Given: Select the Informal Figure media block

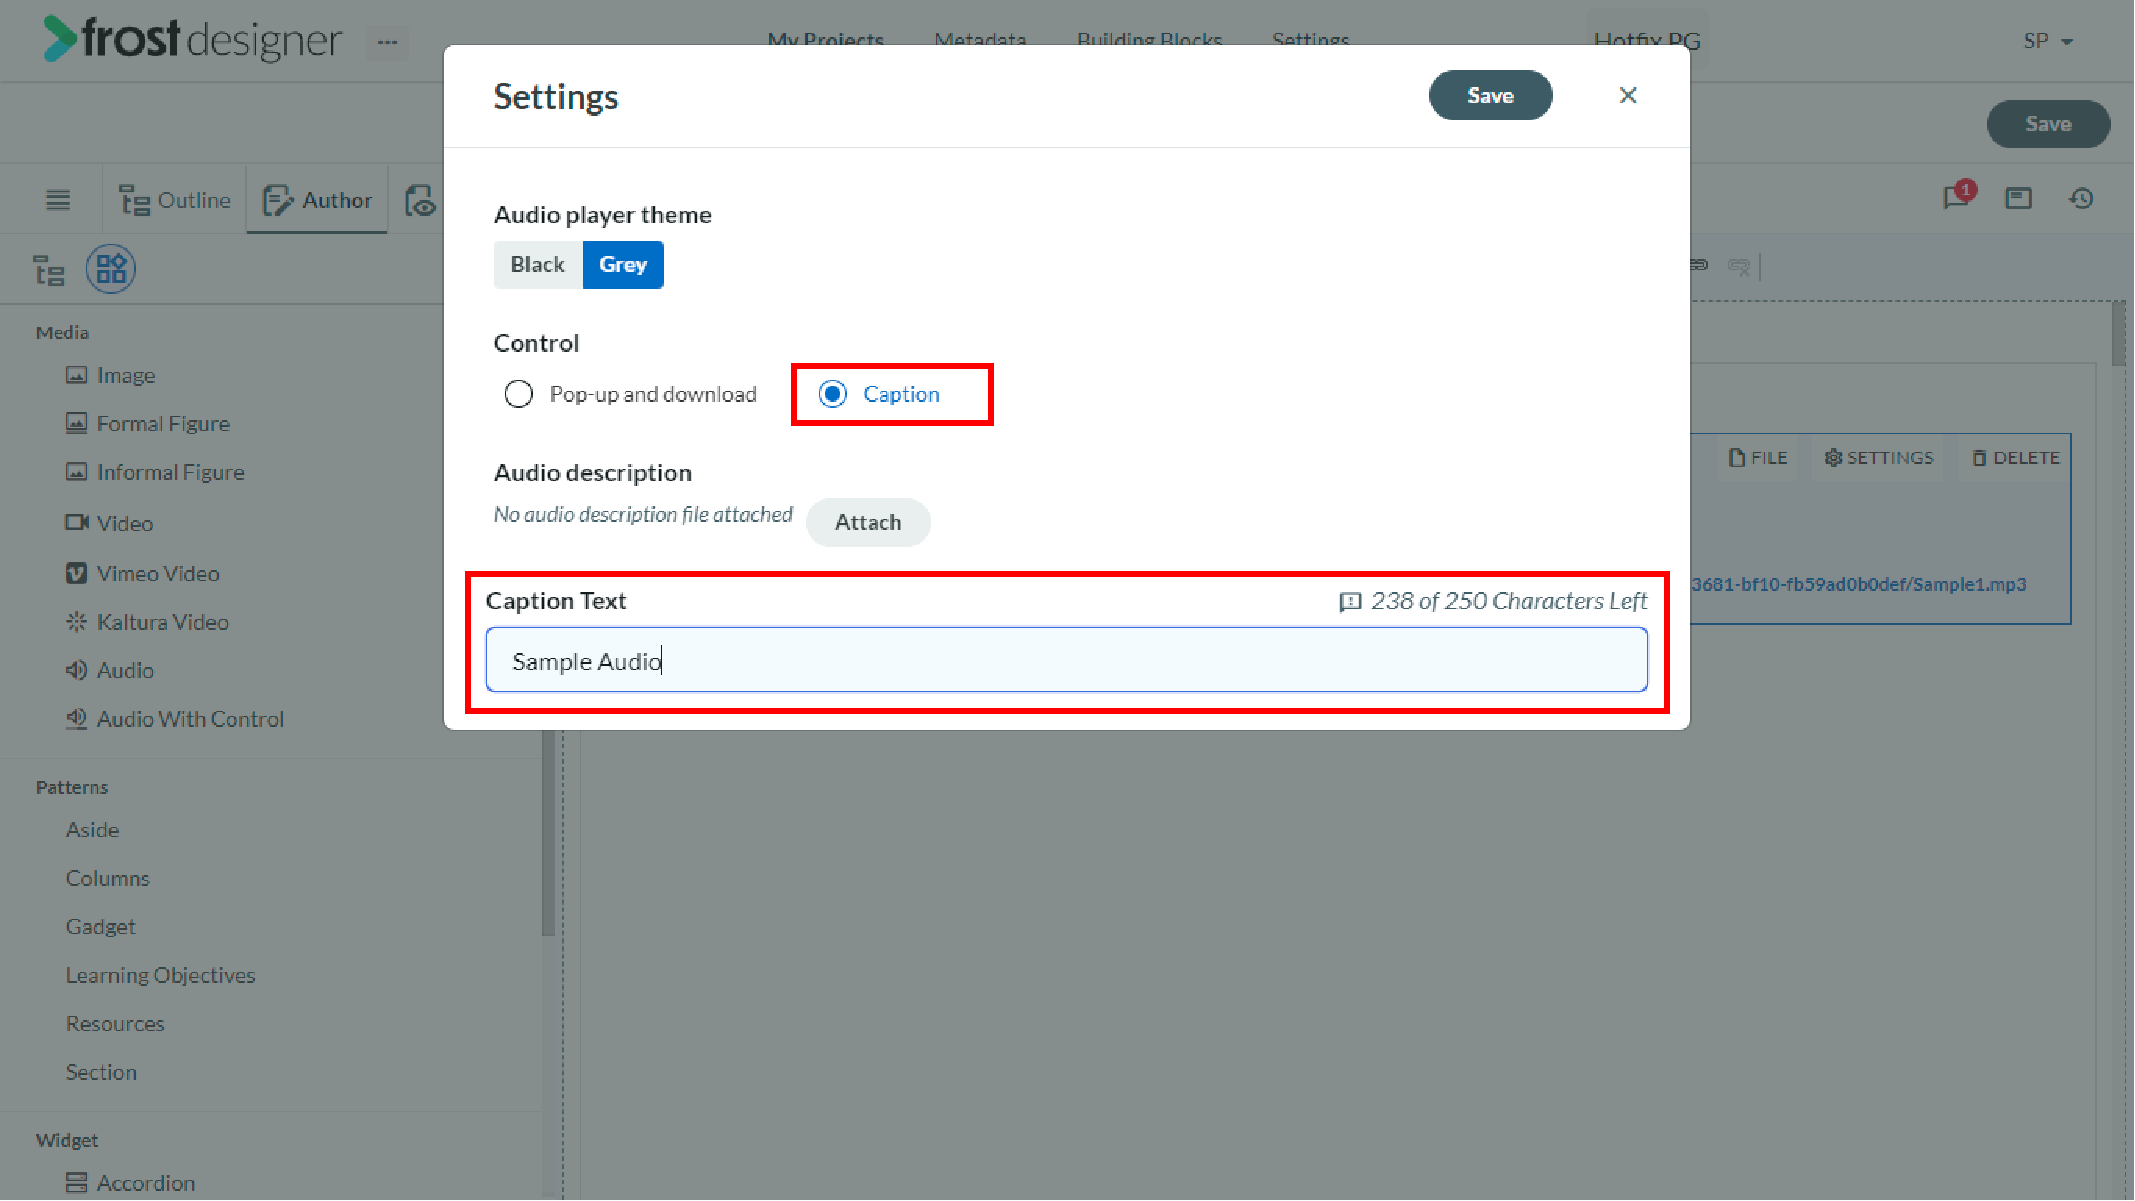Looking at the screenshot, I should click(155, 472).
